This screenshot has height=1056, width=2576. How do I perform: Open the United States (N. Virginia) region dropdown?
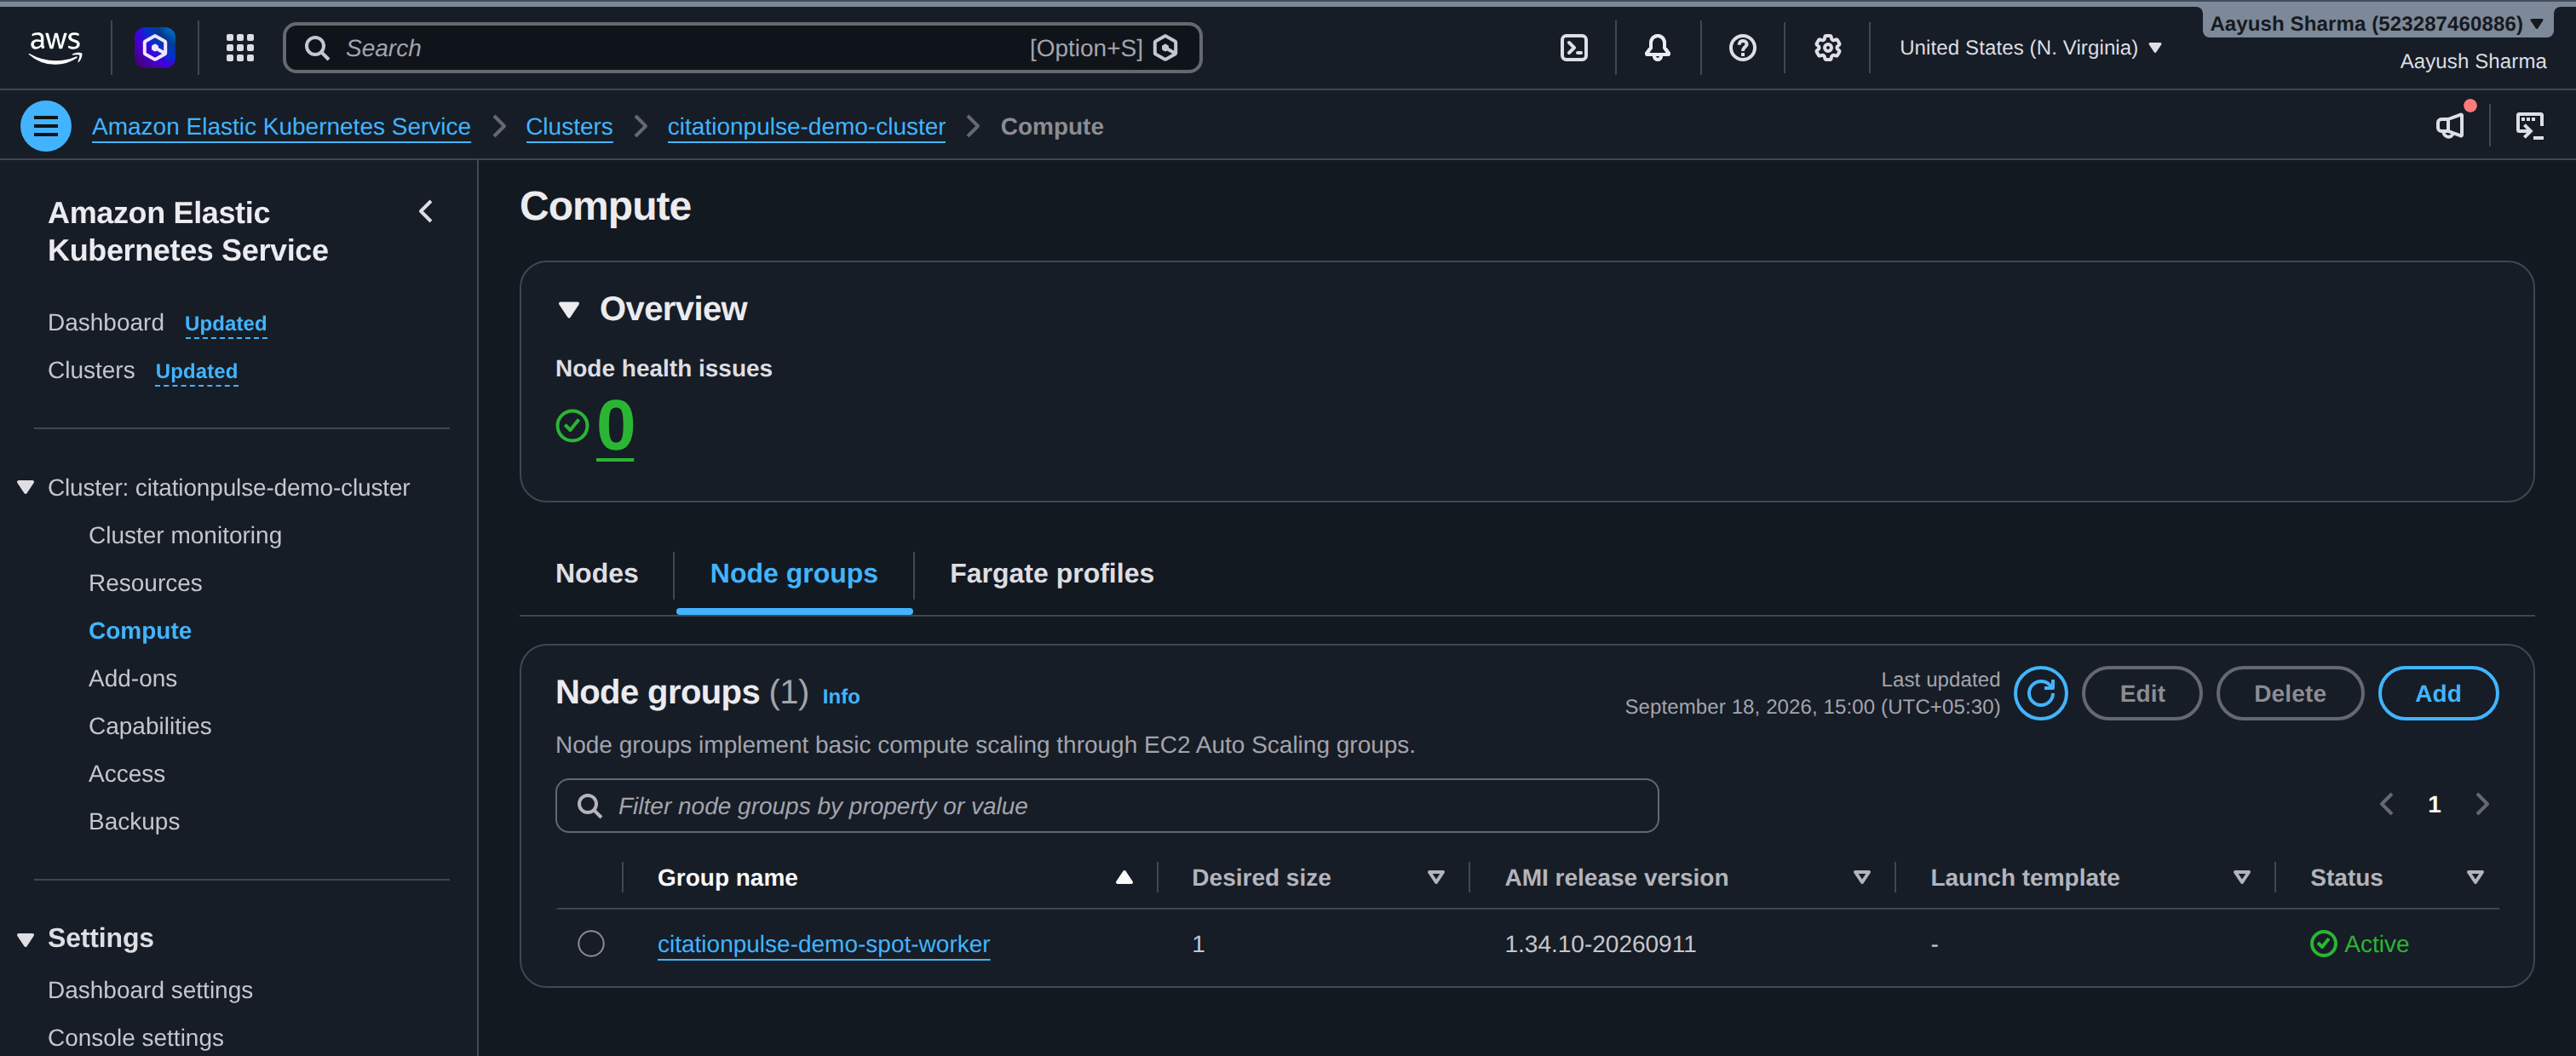(2030, 47)
